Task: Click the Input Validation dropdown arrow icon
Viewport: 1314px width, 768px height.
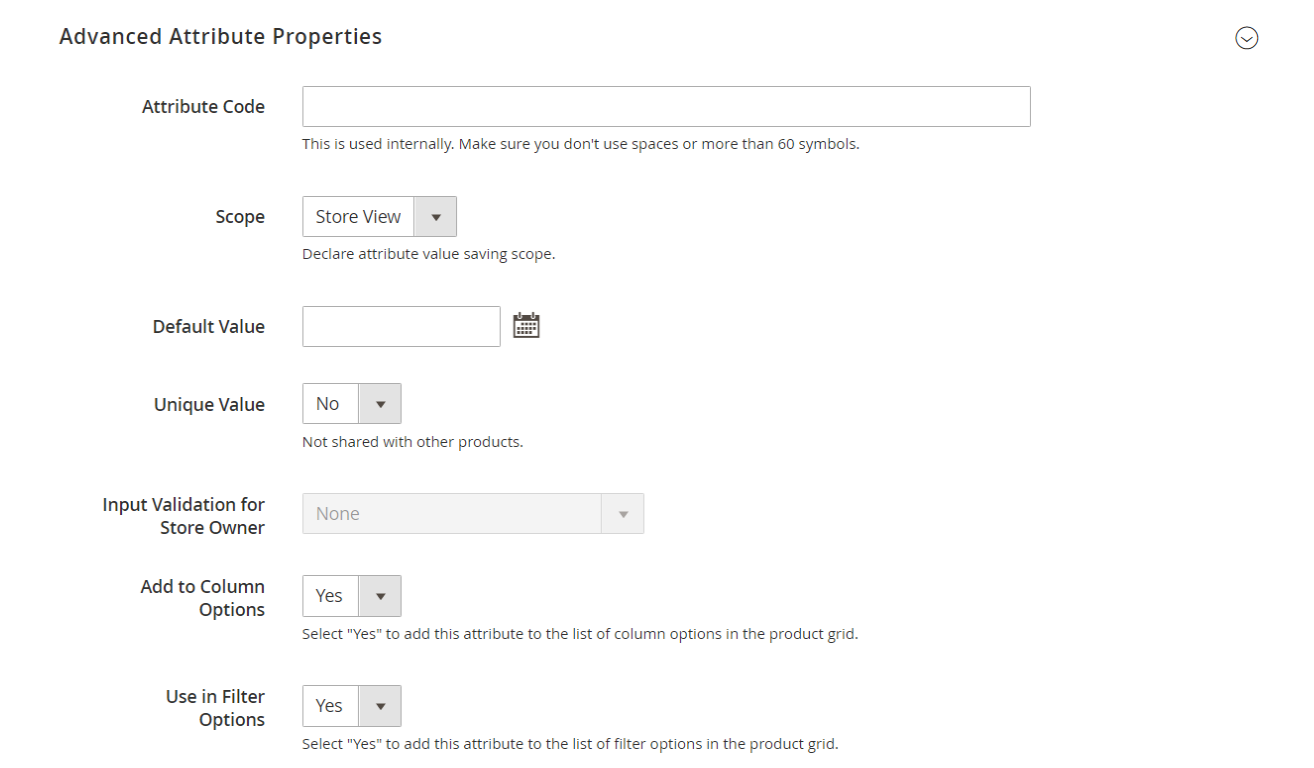Action: pyautogui.click(x=623, y=513)
